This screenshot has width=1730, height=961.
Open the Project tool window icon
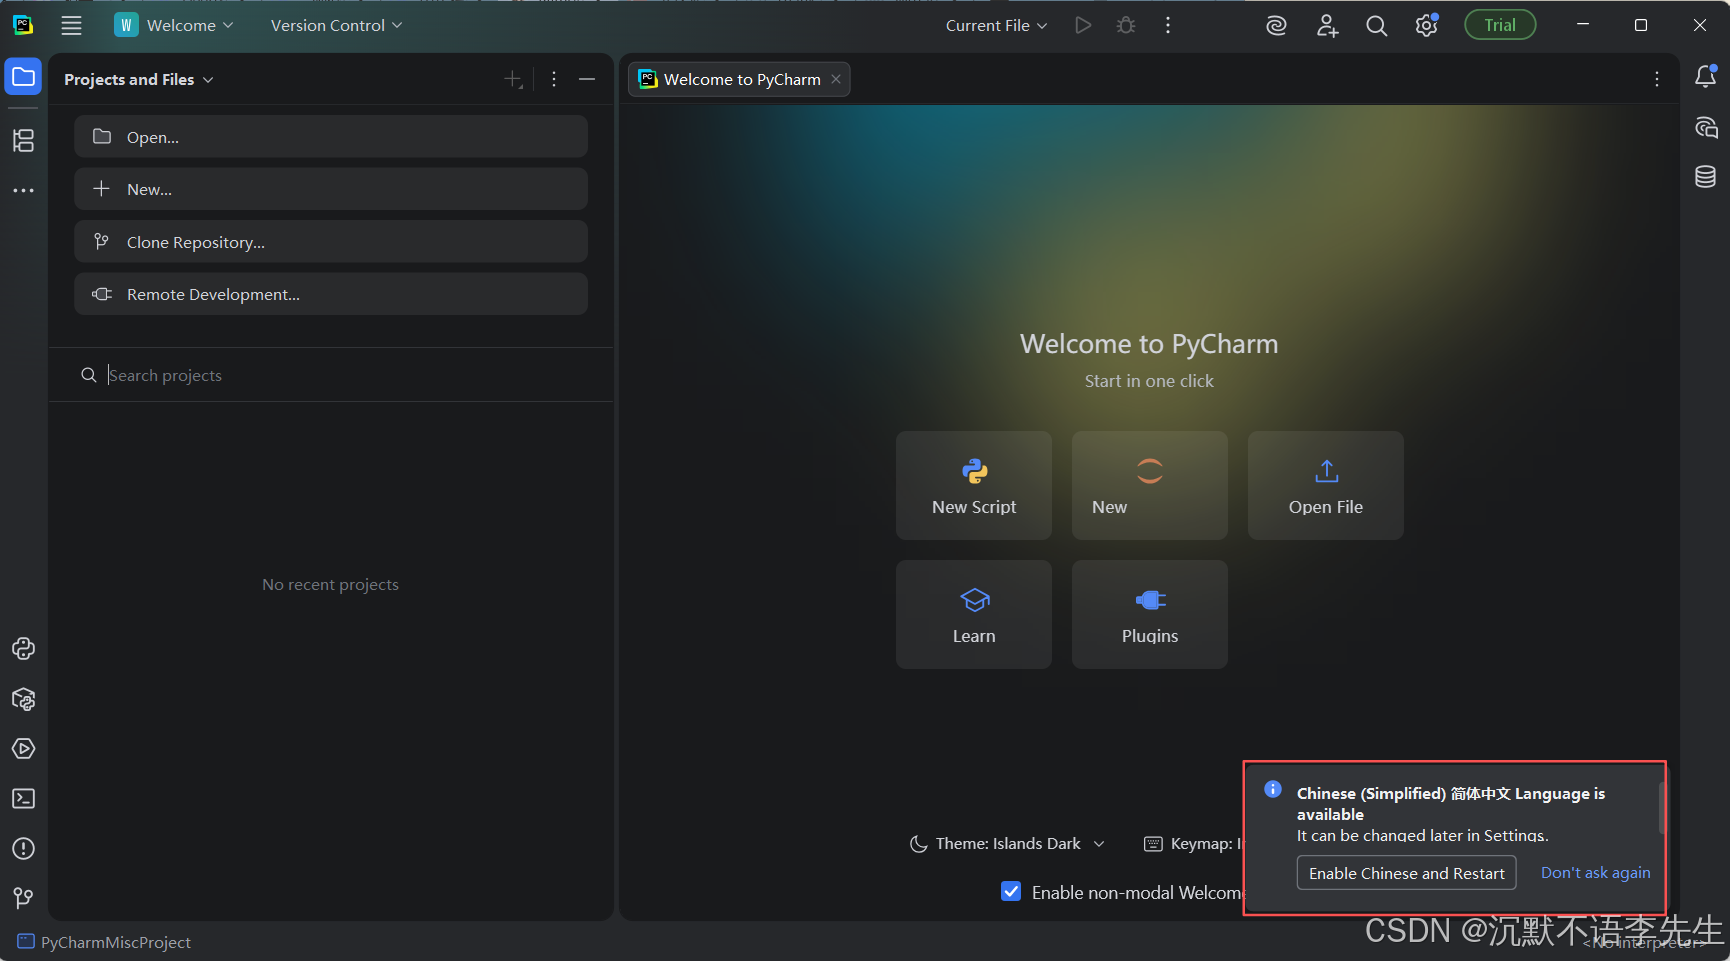(x=23, y=77)
